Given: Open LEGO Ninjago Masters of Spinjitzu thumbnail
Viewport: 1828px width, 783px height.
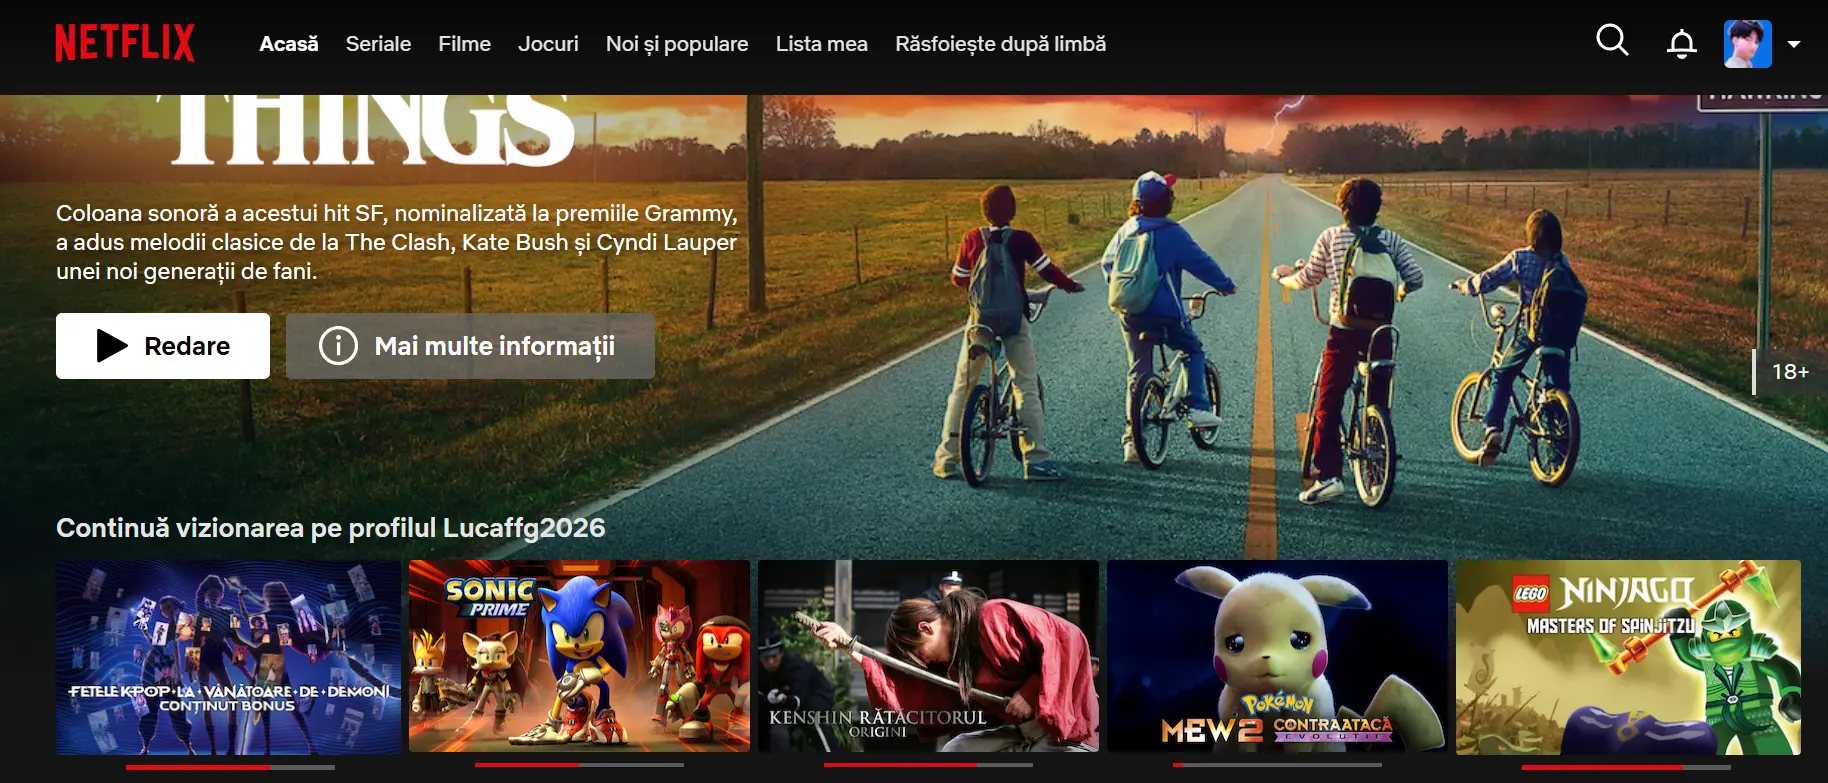Looking at the screenshot, I should [x=1628, y=657].
